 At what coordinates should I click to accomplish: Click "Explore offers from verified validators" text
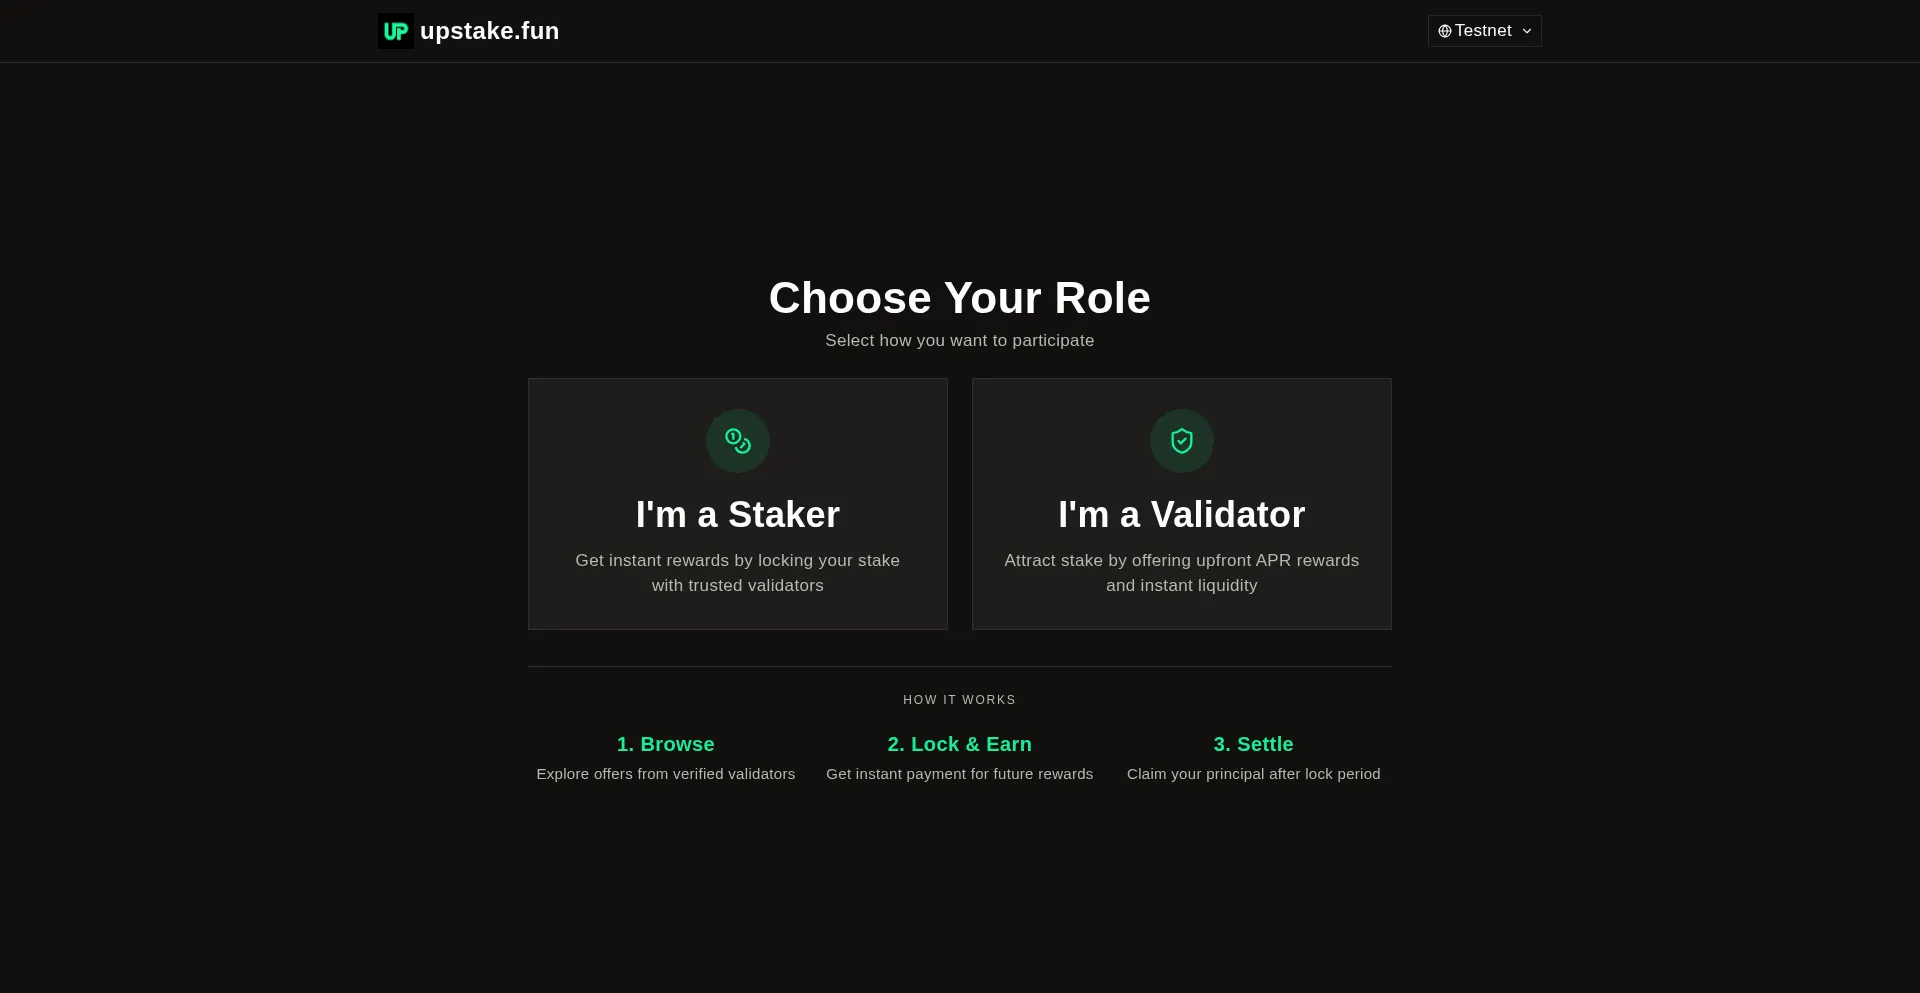tap(665, 774)
